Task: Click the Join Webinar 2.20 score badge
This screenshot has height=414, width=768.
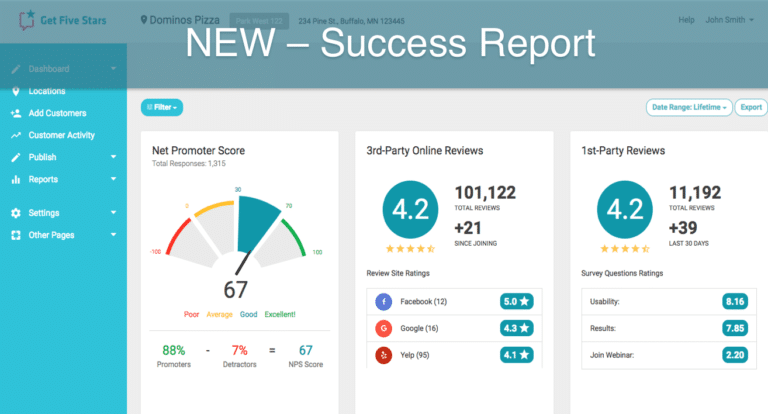Action: pos(735,355)
